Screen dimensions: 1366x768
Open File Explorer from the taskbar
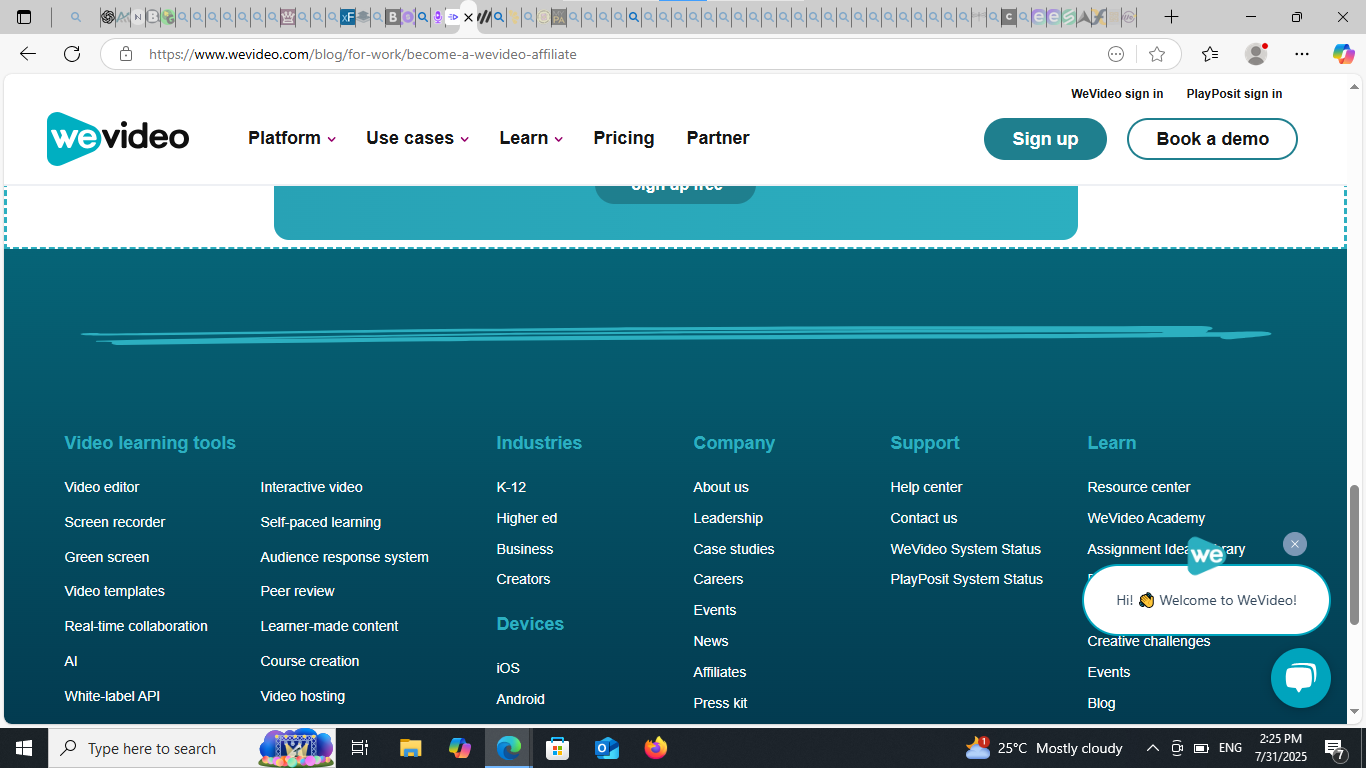(410, 748)
